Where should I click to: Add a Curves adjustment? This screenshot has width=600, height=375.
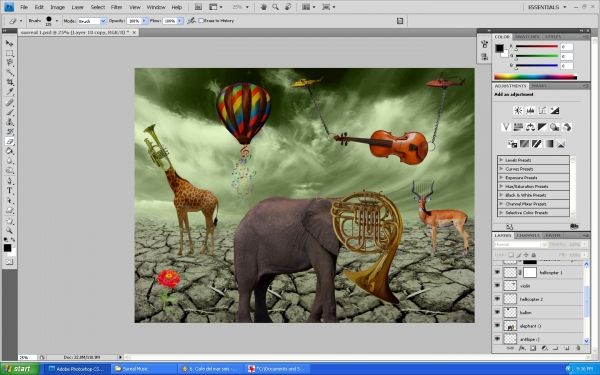pyautogui.click(x=542, y=111)
